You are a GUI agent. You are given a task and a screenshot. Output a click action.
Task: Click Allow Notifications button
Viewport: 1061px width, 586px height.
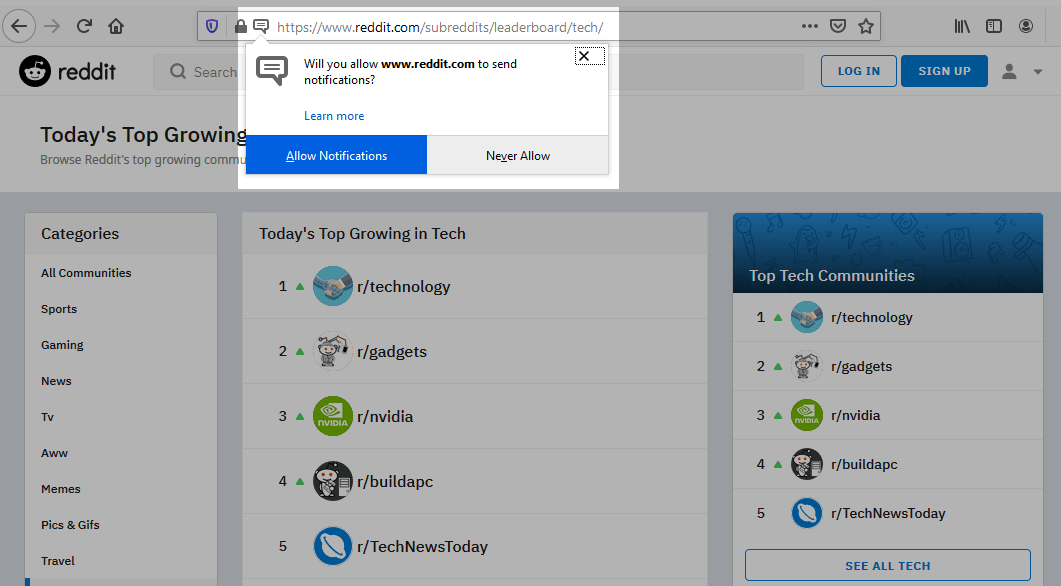coord(336,155)
